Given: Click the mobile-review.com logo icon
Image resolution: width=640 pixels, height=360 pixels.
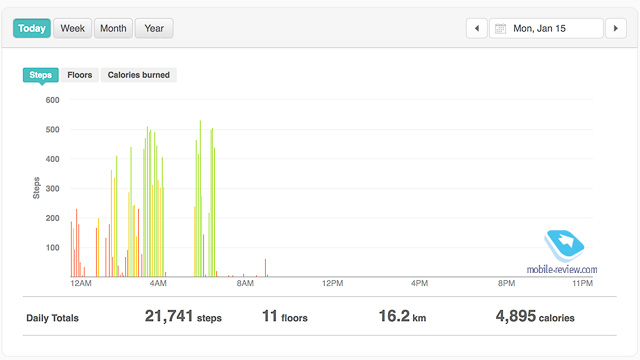Looking at the screenshot, I should (564, 246).
